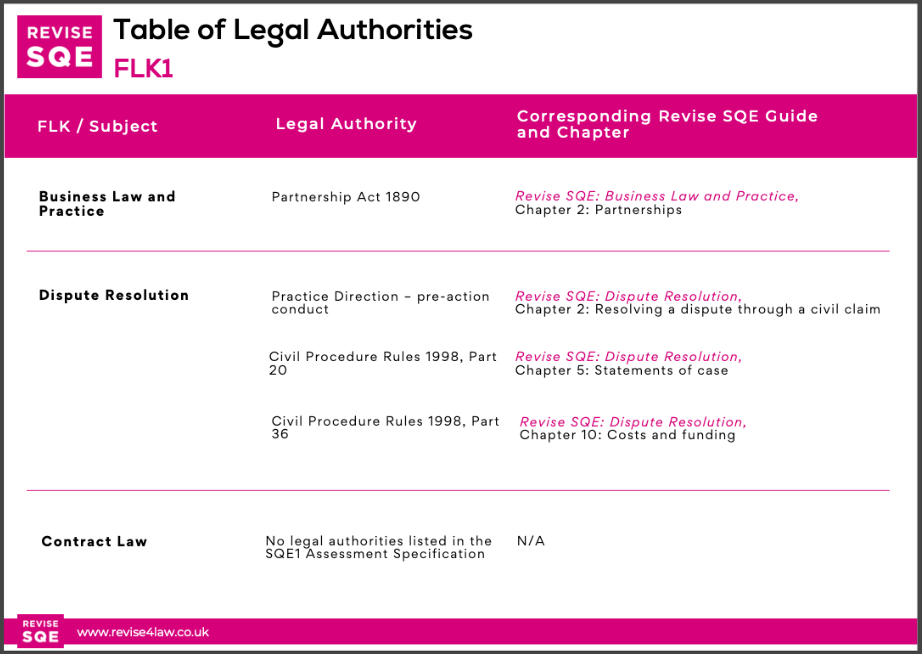Click the Dispute Resolution subject label
Image resolution: width=922 pixels, height=654 pixels.
[114, 295]
